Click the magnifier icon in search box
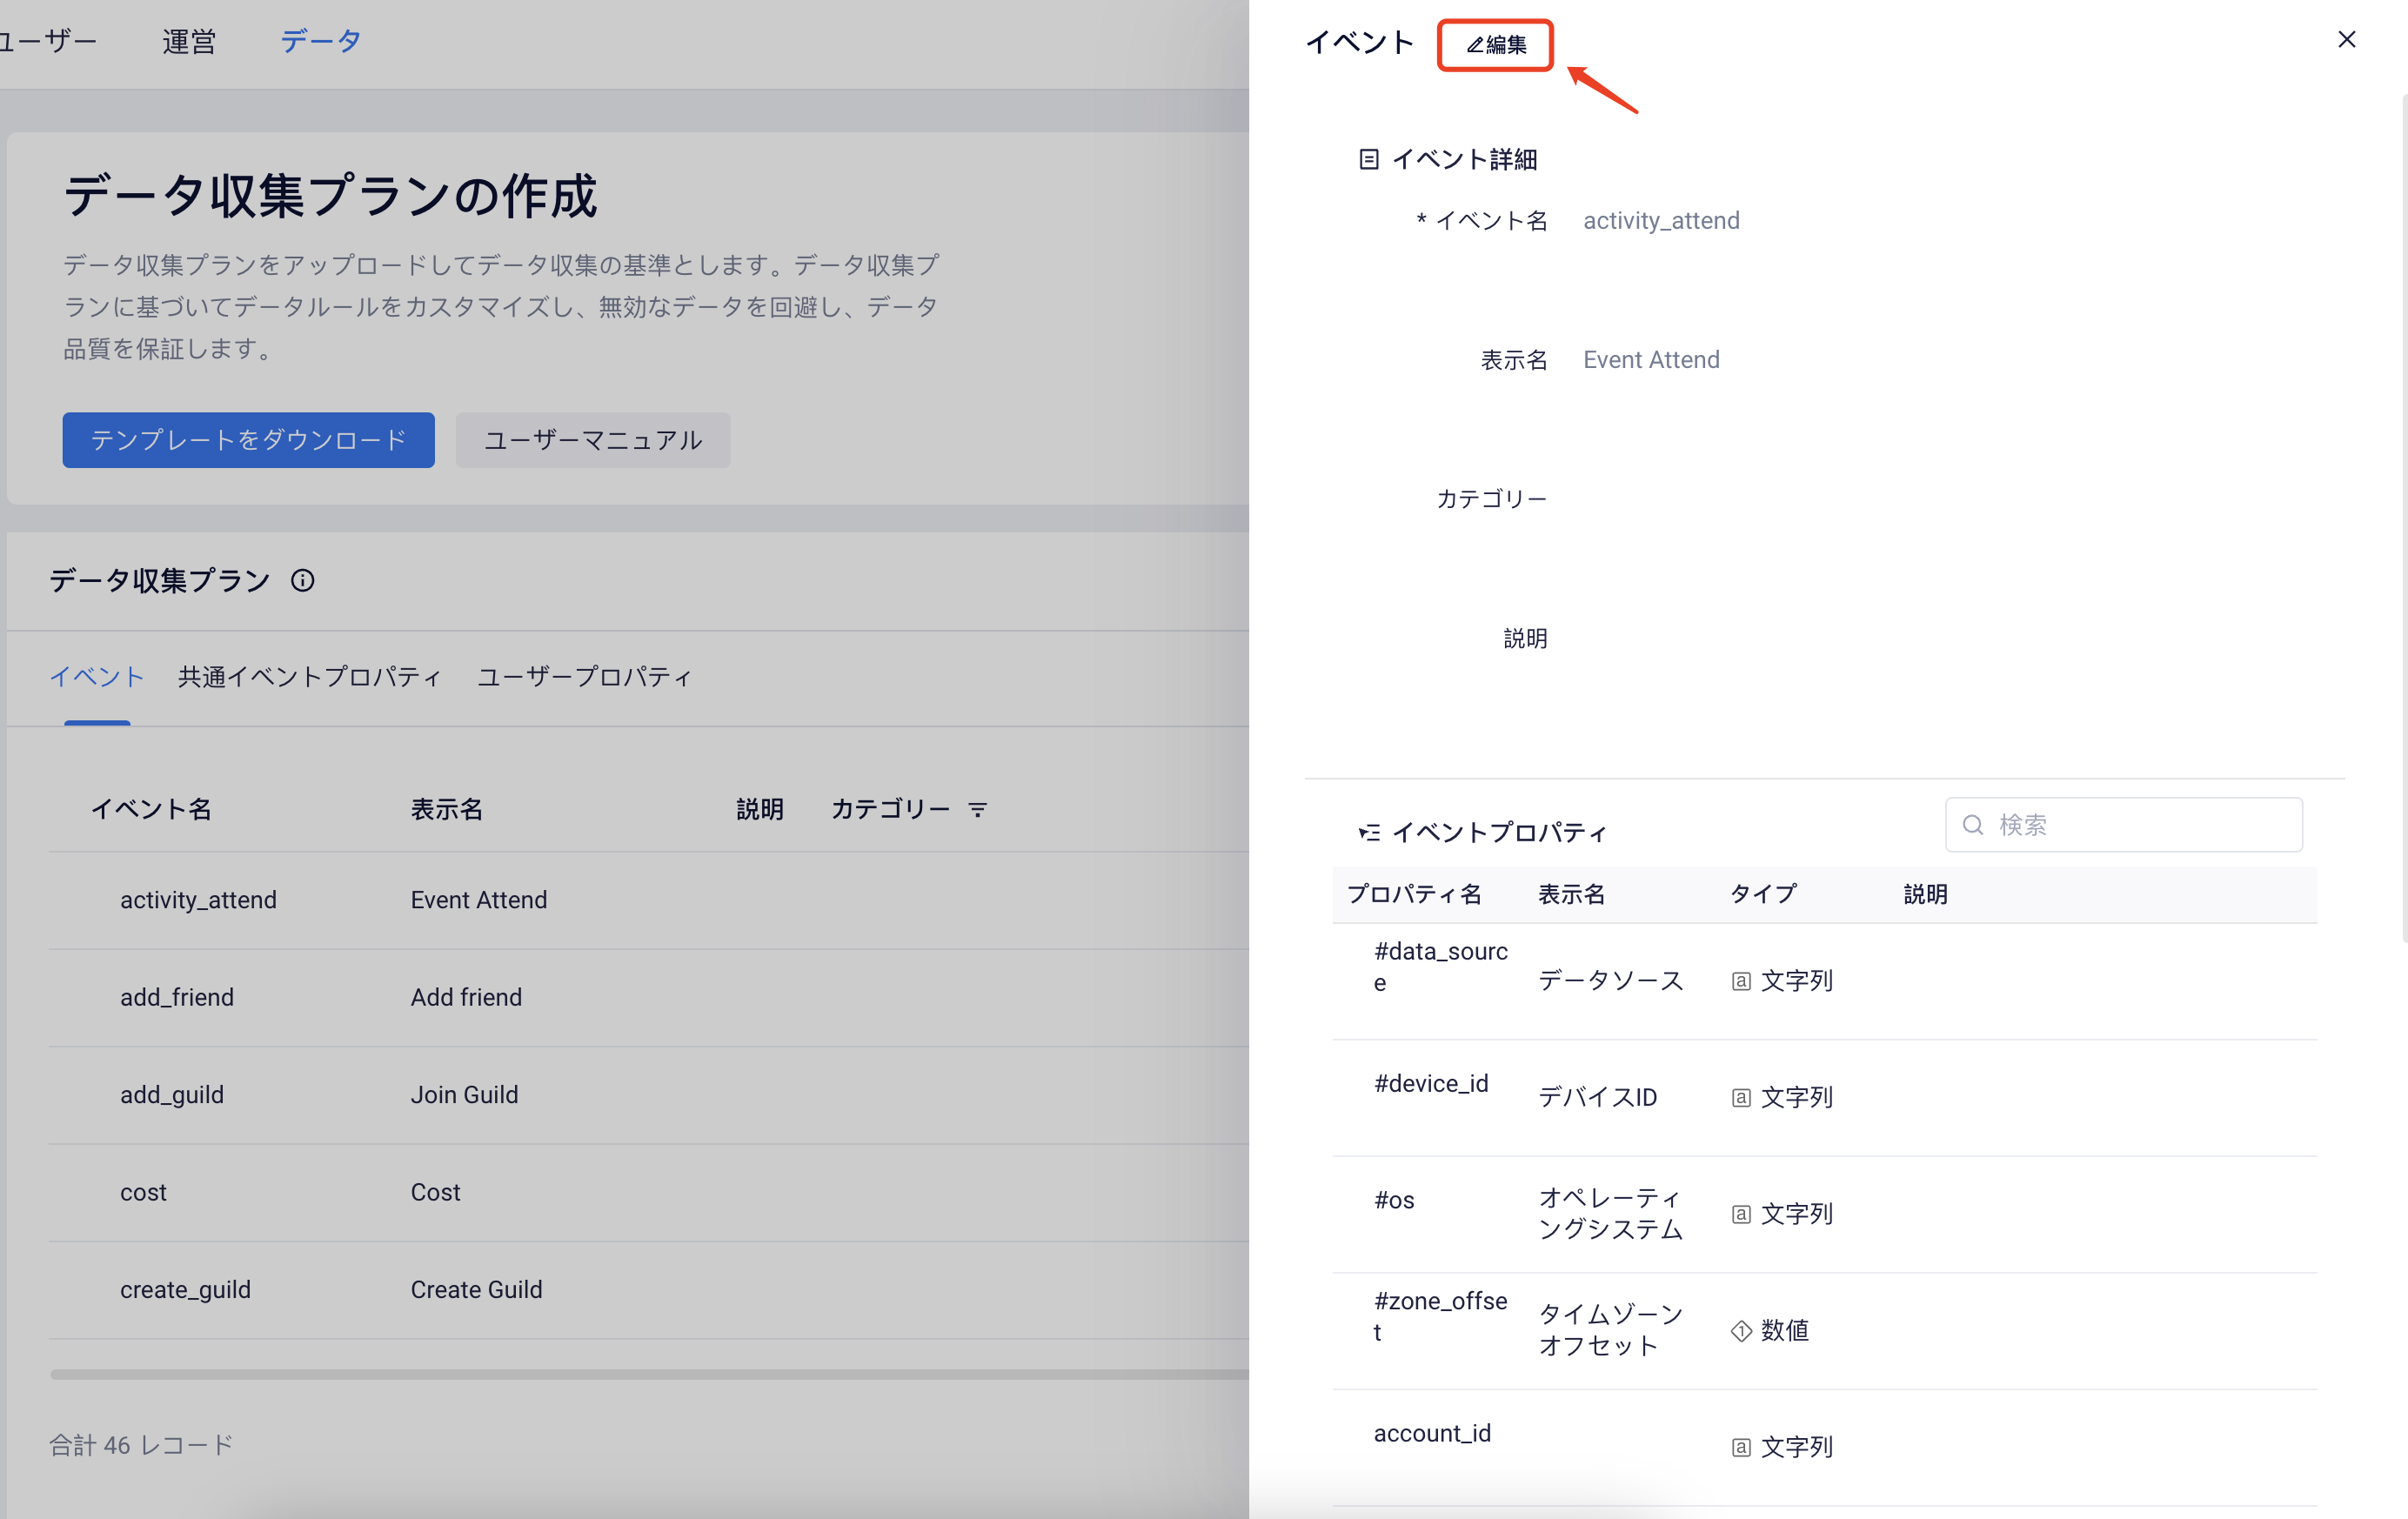 click(x=1972, y=825)
